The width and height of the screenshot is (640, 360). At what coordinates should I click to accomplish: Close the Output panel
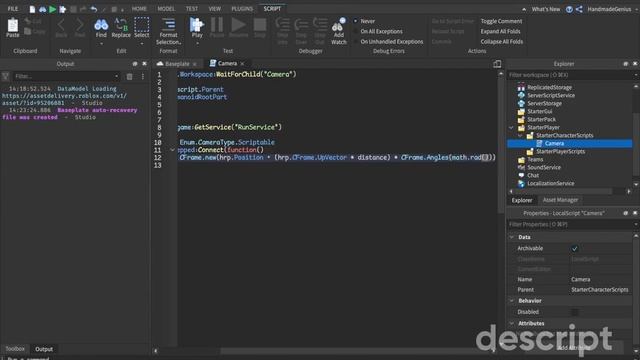click(144, 64)
